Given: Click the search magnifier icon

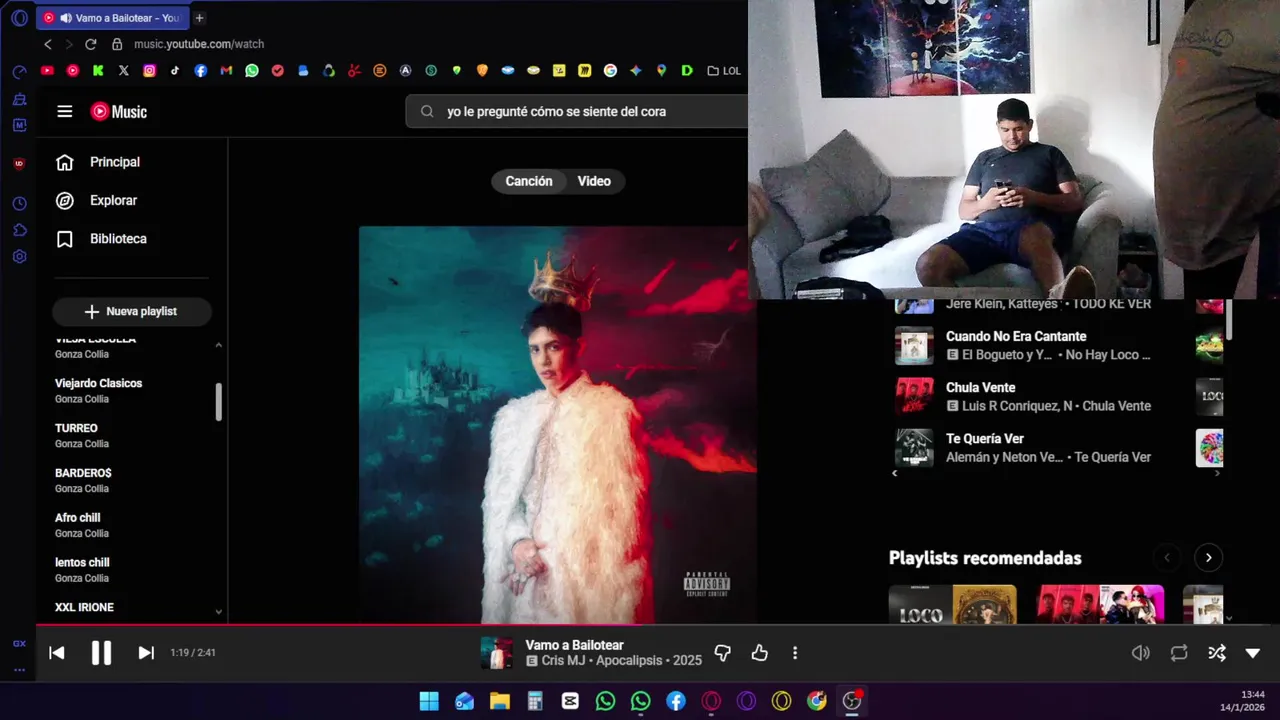Looking at the screenshot, I should pos(427,112).
